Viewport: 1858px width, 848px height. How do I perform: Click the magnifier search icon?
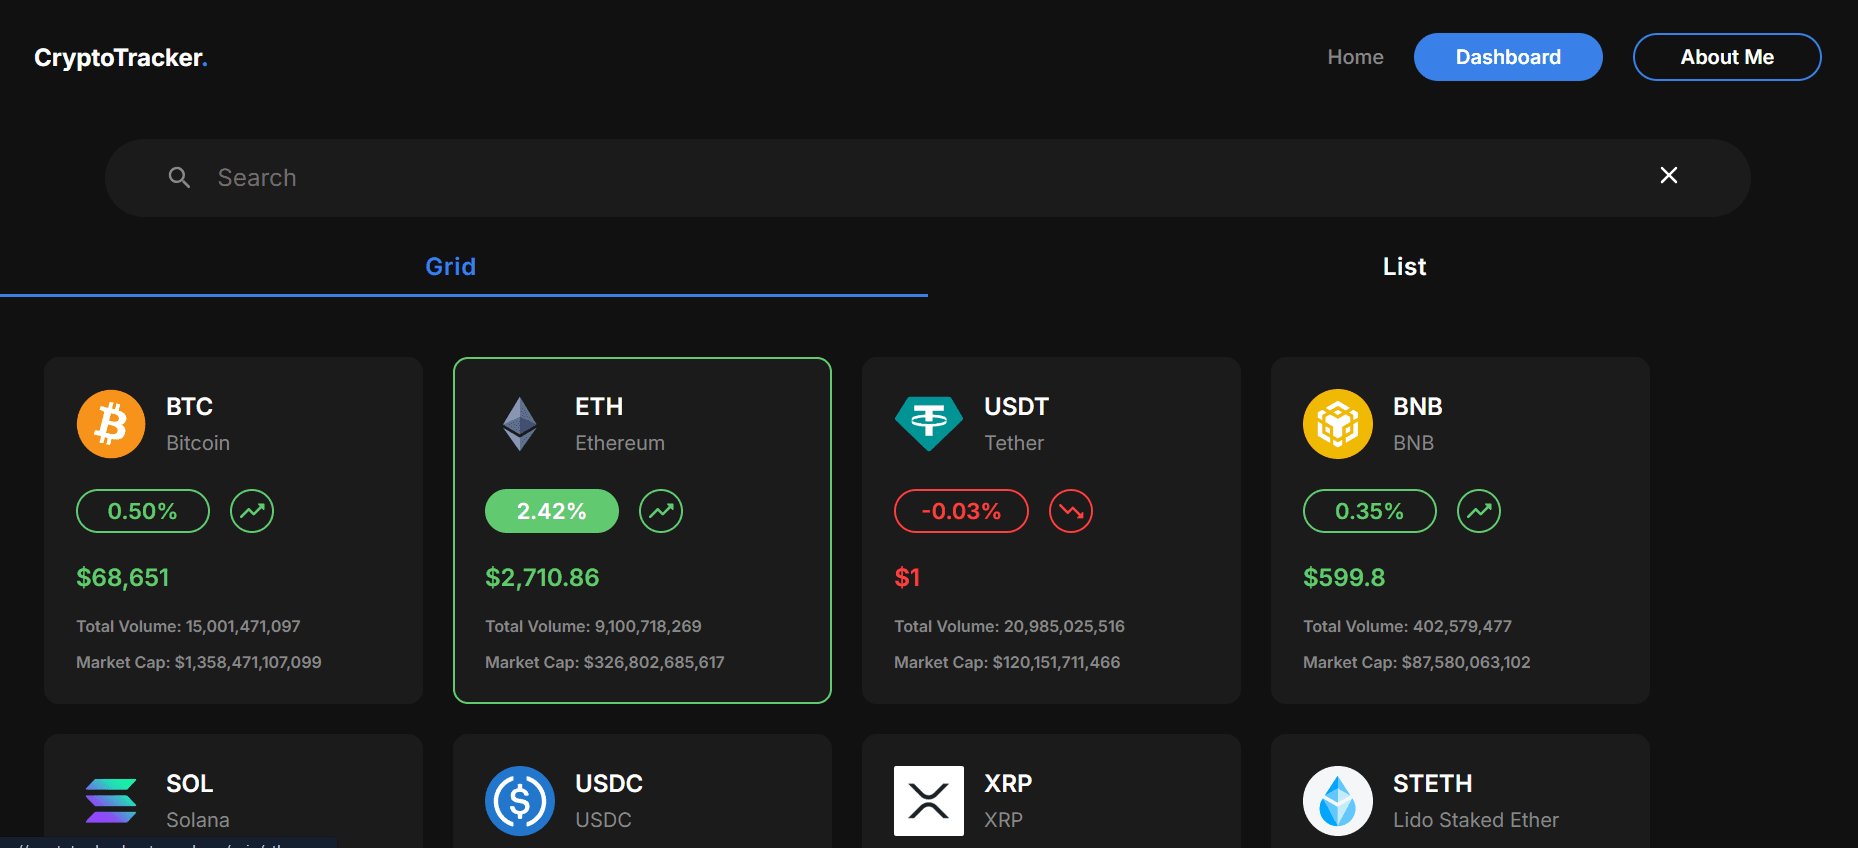(179, 178)
